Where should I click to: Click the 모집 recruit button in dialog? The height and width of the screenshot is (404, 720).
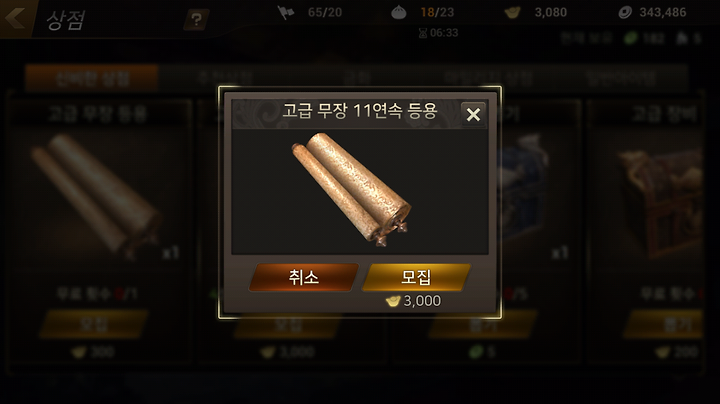click(x=416, y=277)
